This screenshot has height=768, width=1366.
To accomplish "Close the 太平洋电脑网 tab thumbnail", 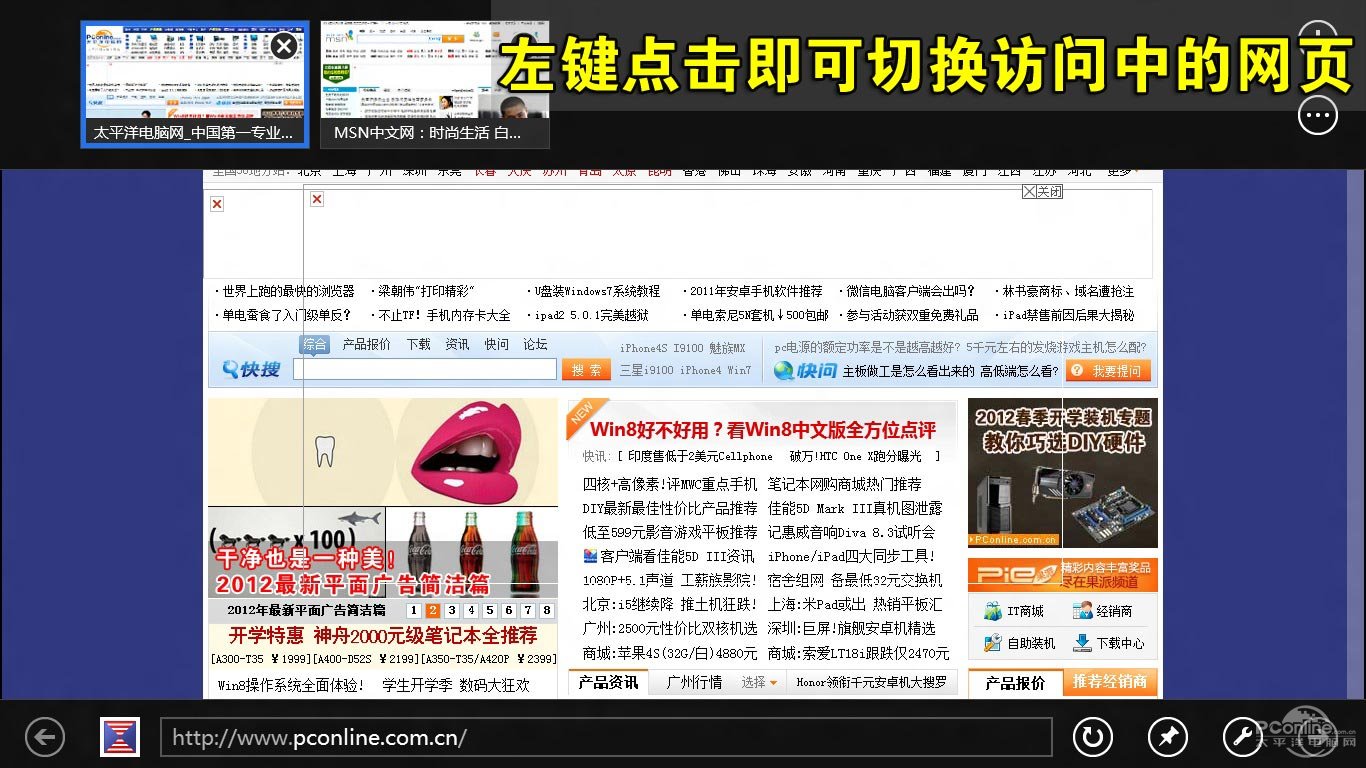I will coord(284,45).
